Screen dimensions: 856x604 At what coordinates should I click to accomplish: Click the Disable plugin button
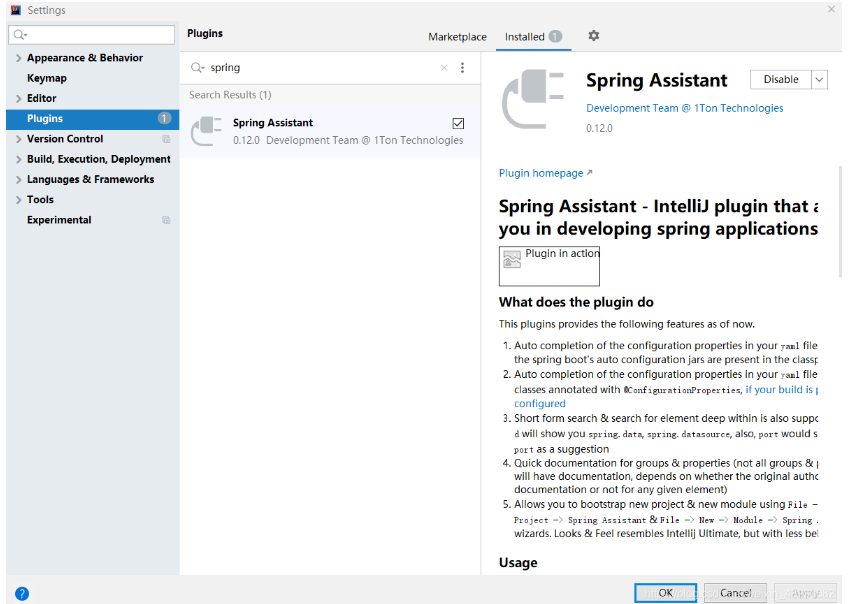[x=781, y=80]
